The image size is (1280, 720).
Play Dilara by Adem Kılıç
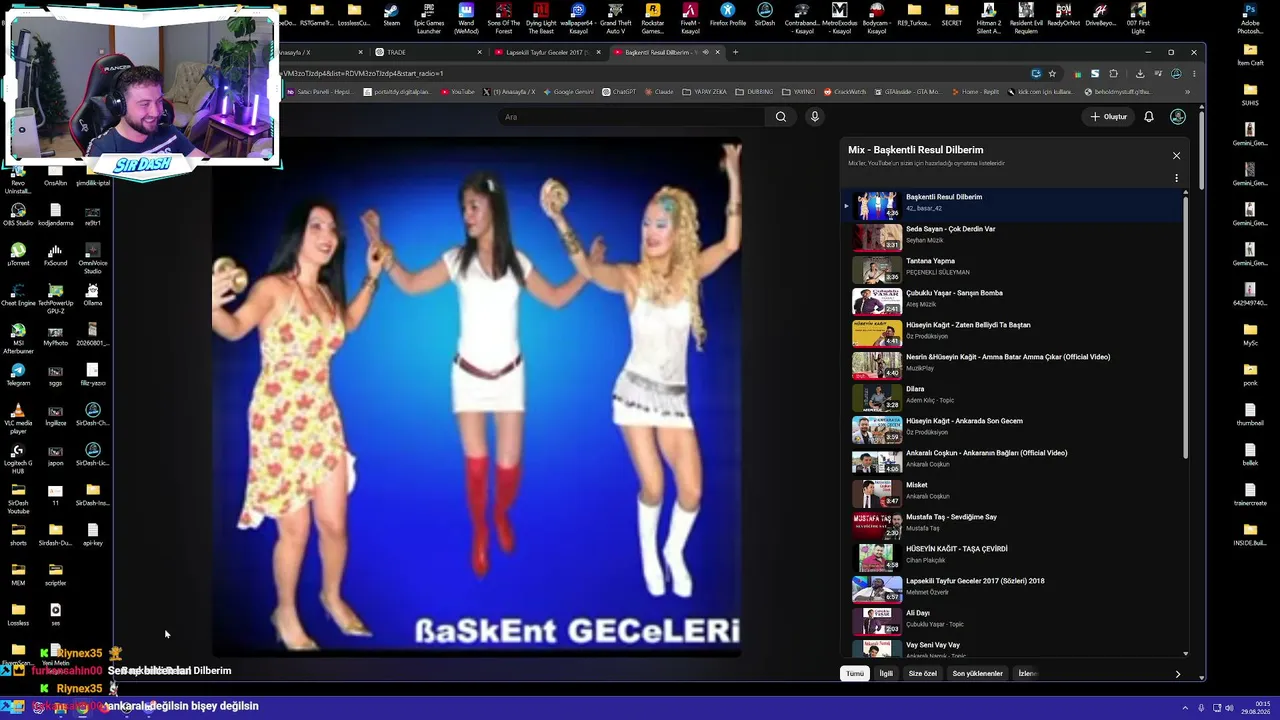click(x=1015, y=395)
